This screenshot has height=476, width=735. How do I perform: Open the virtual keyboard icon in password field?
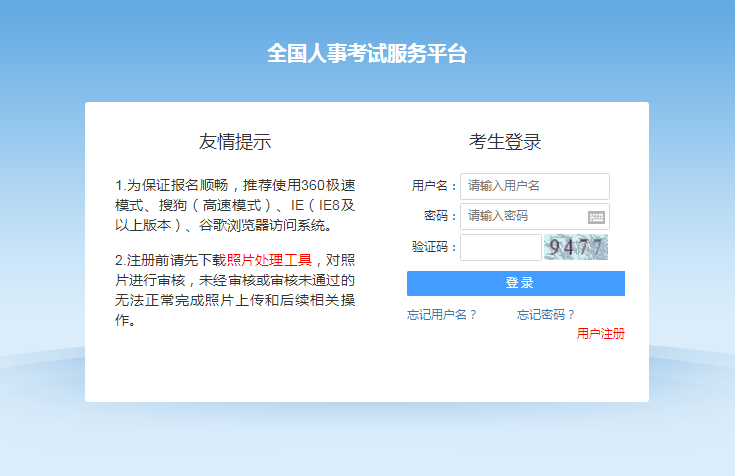point(596,217)
